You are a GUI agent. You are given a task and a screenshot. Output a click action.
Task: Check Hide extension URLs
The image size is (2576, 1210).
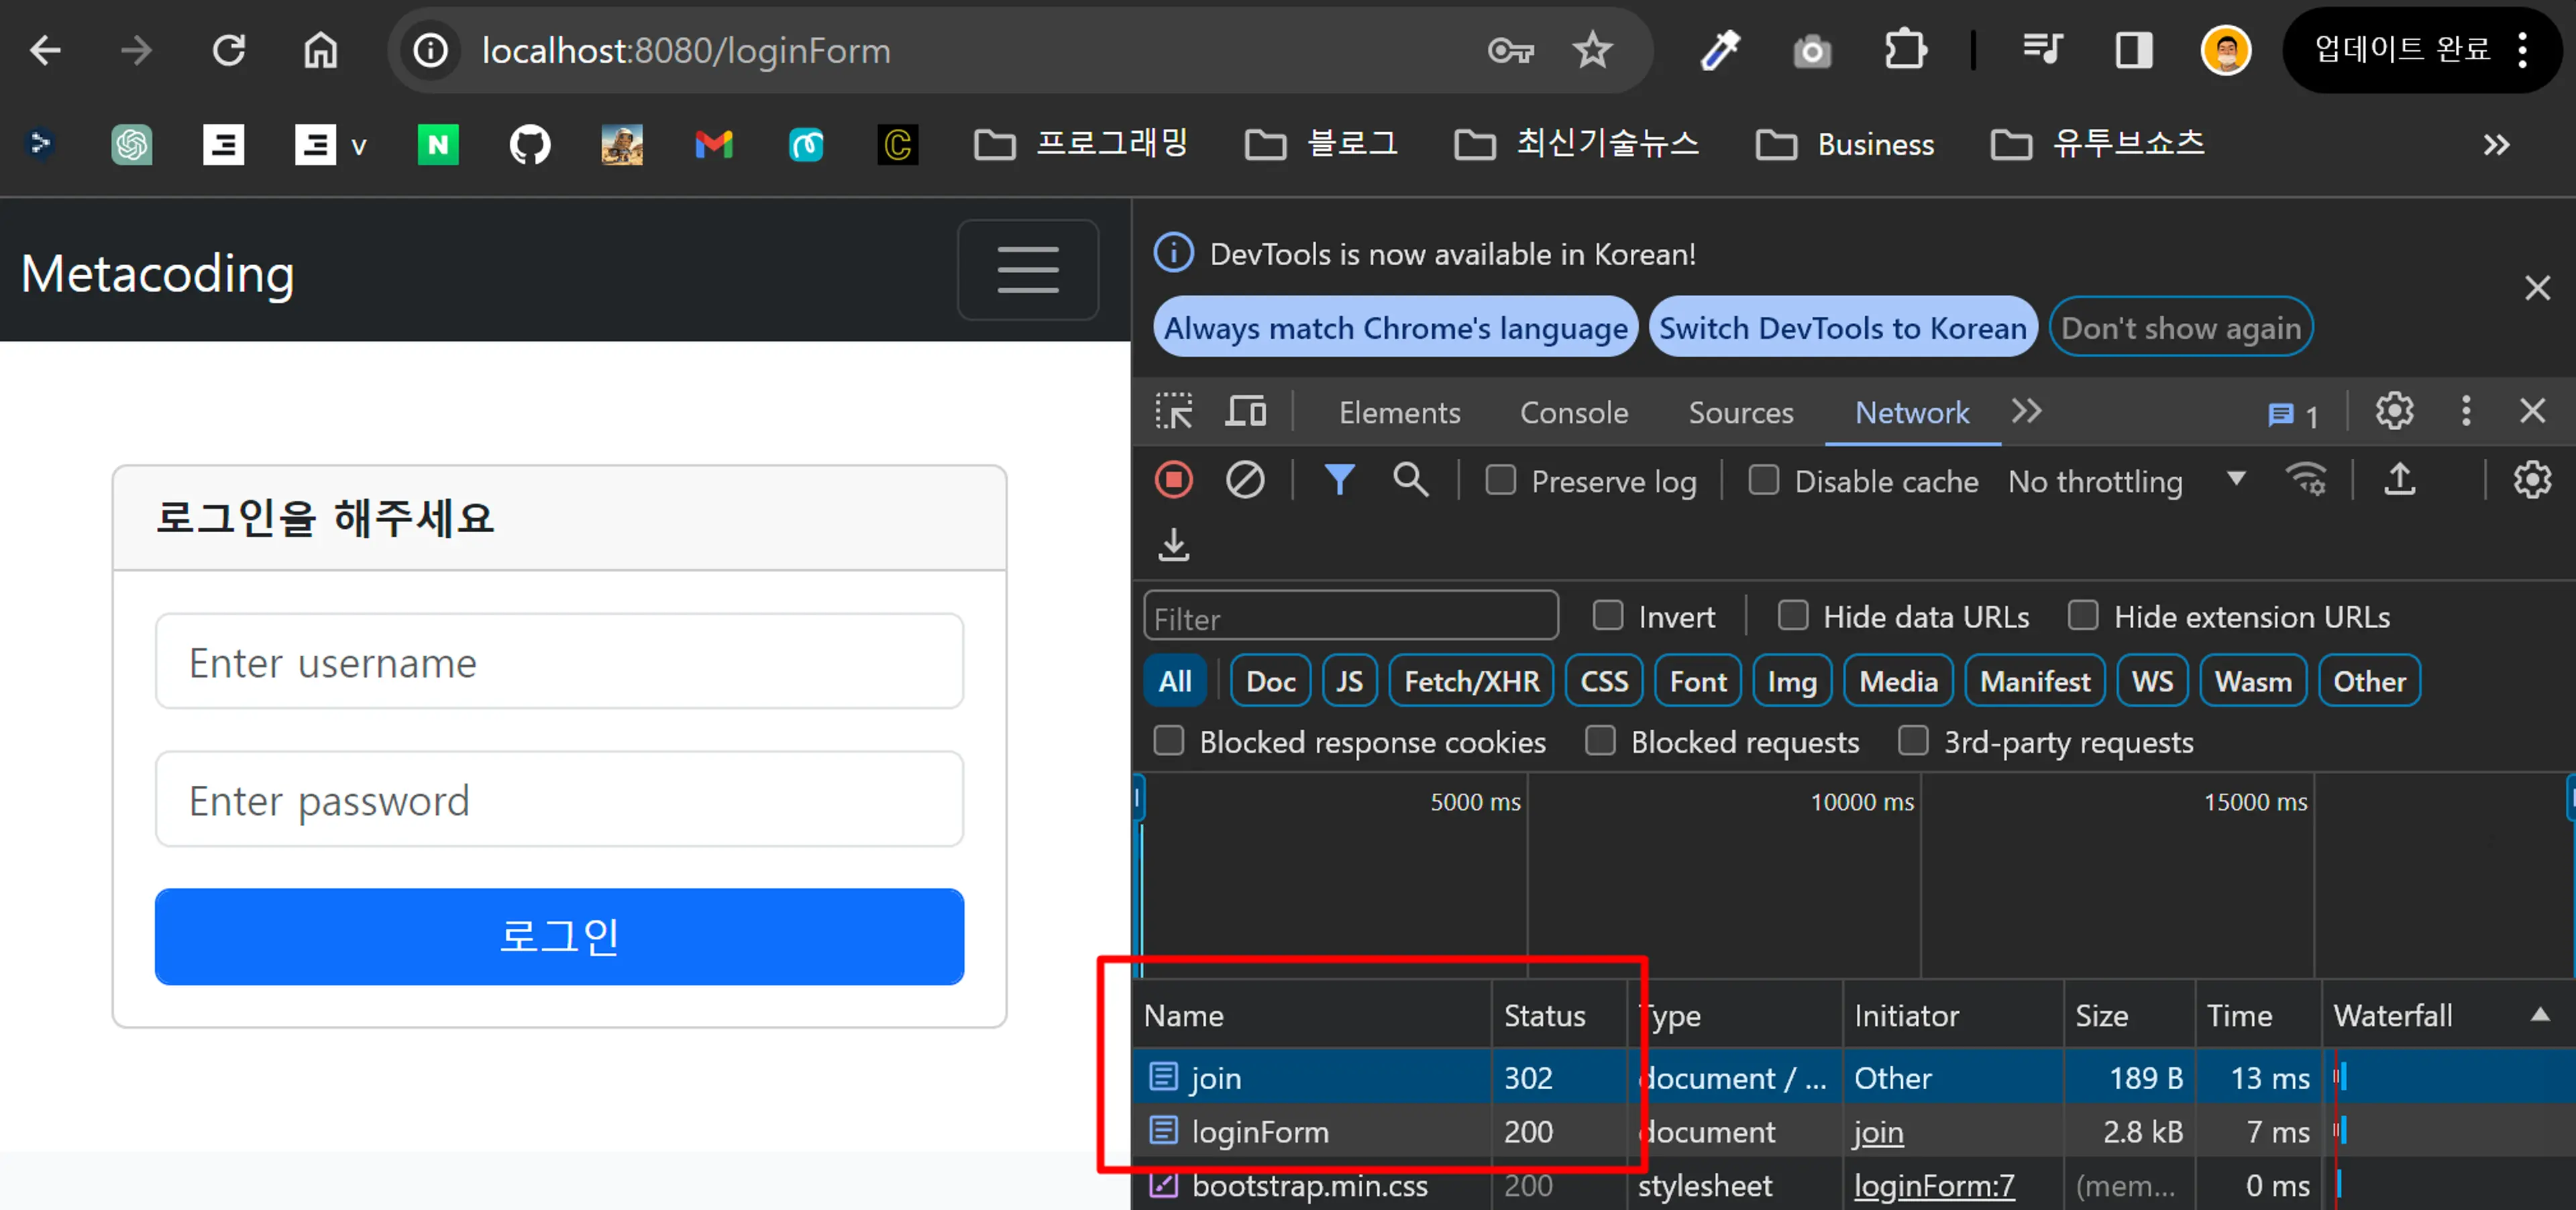[2083, 615]
